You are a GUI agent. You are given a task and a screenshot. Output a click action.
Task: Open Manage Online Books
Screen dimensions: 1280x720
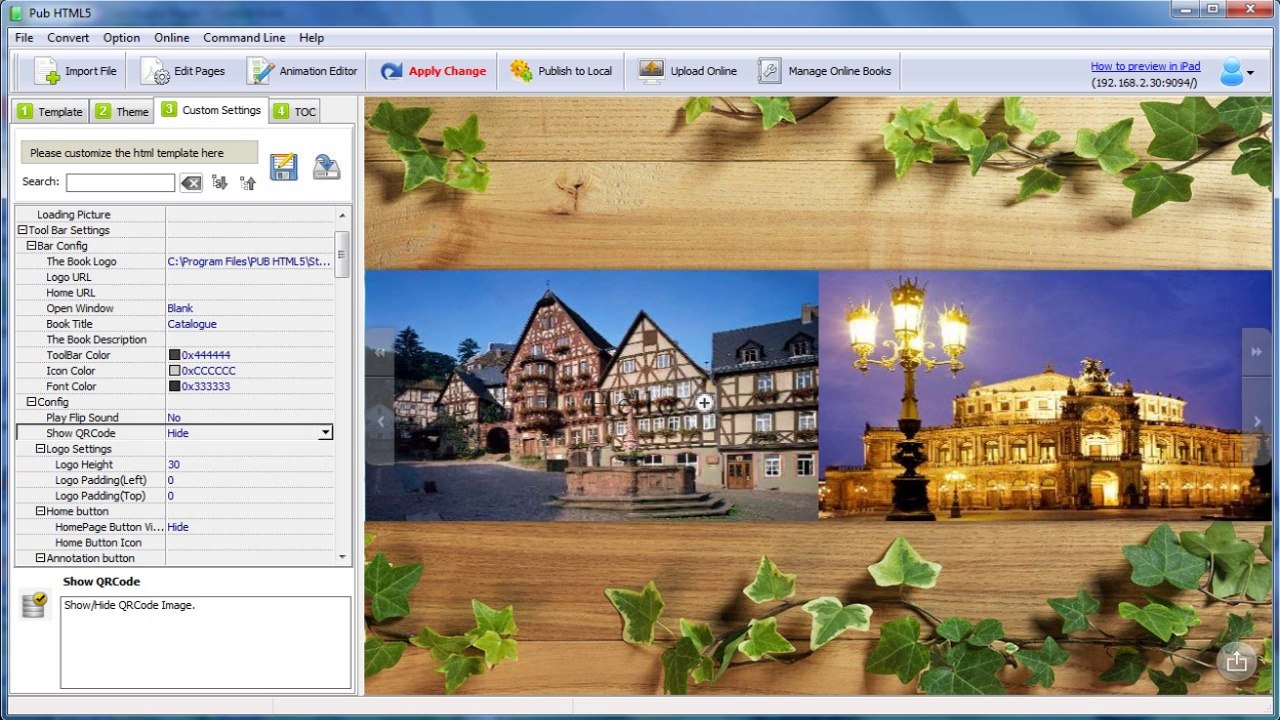[x=824, y=71]
